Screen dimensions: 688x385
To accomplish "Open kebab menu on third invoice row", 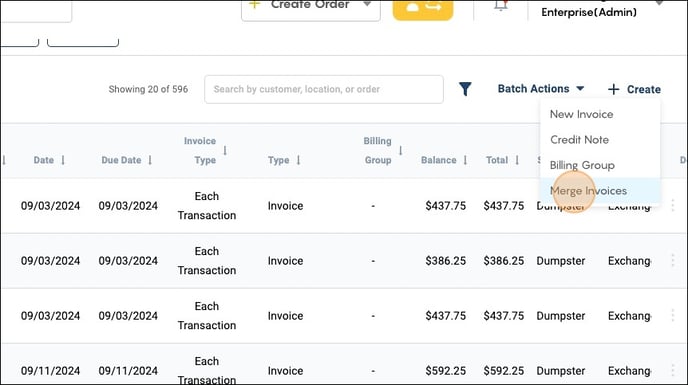I will [x=673, y=316].
